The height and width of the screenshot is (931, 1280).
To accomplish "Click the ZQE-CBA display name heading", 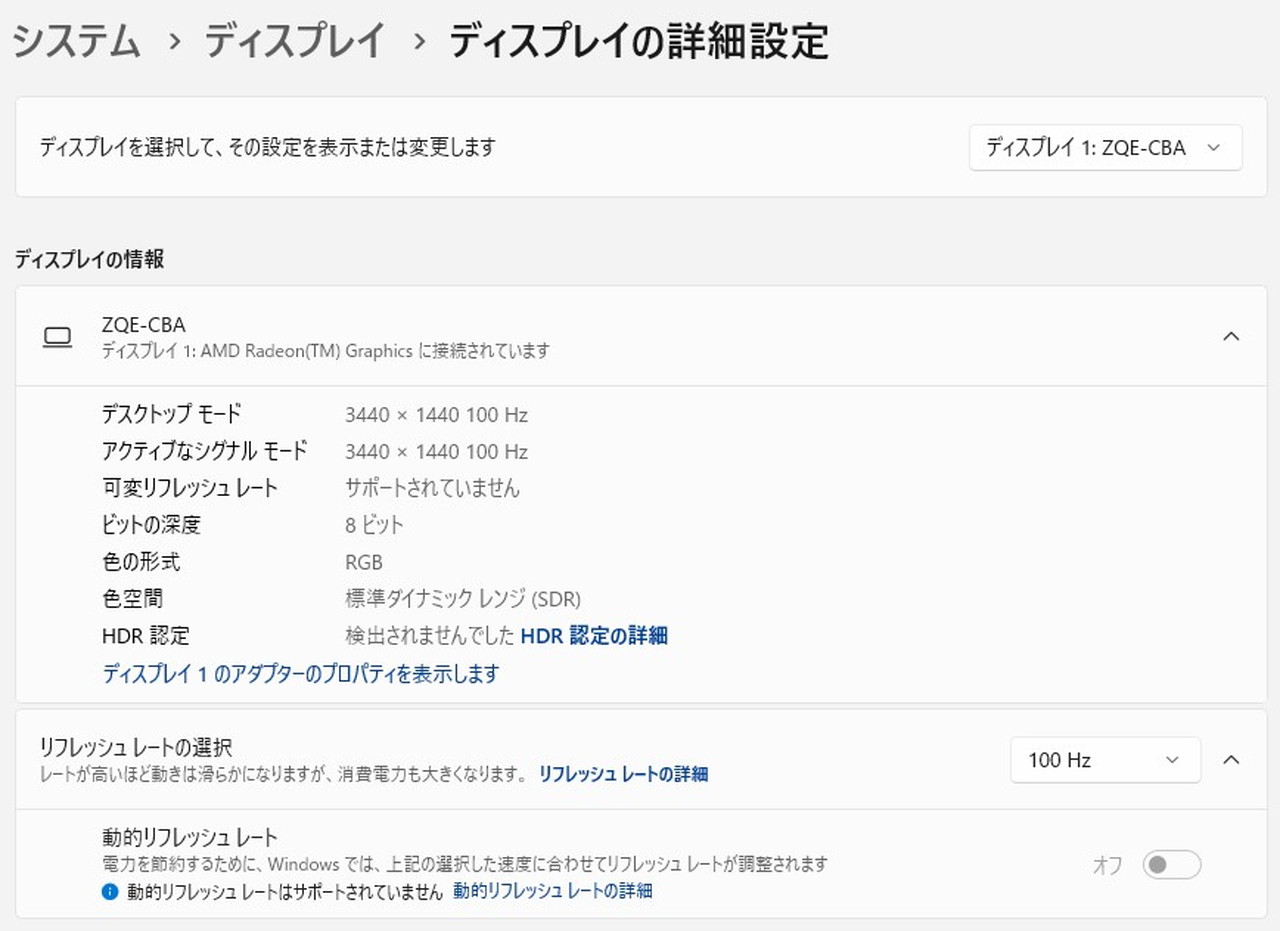I will pyautogui.click(x=143, y=325).
